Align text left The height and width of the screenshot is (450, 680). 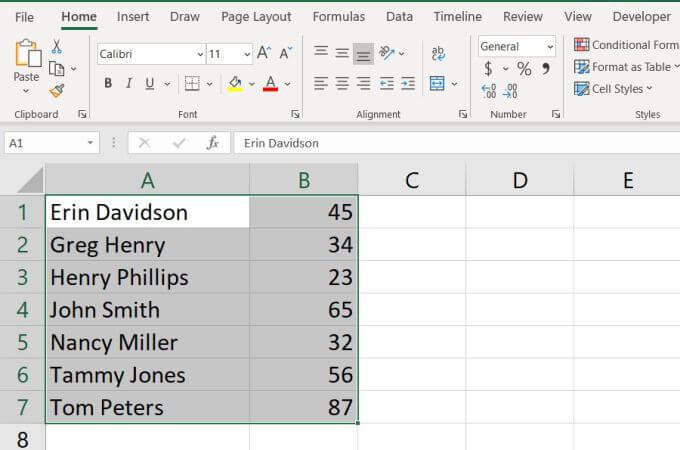point(321,83)
